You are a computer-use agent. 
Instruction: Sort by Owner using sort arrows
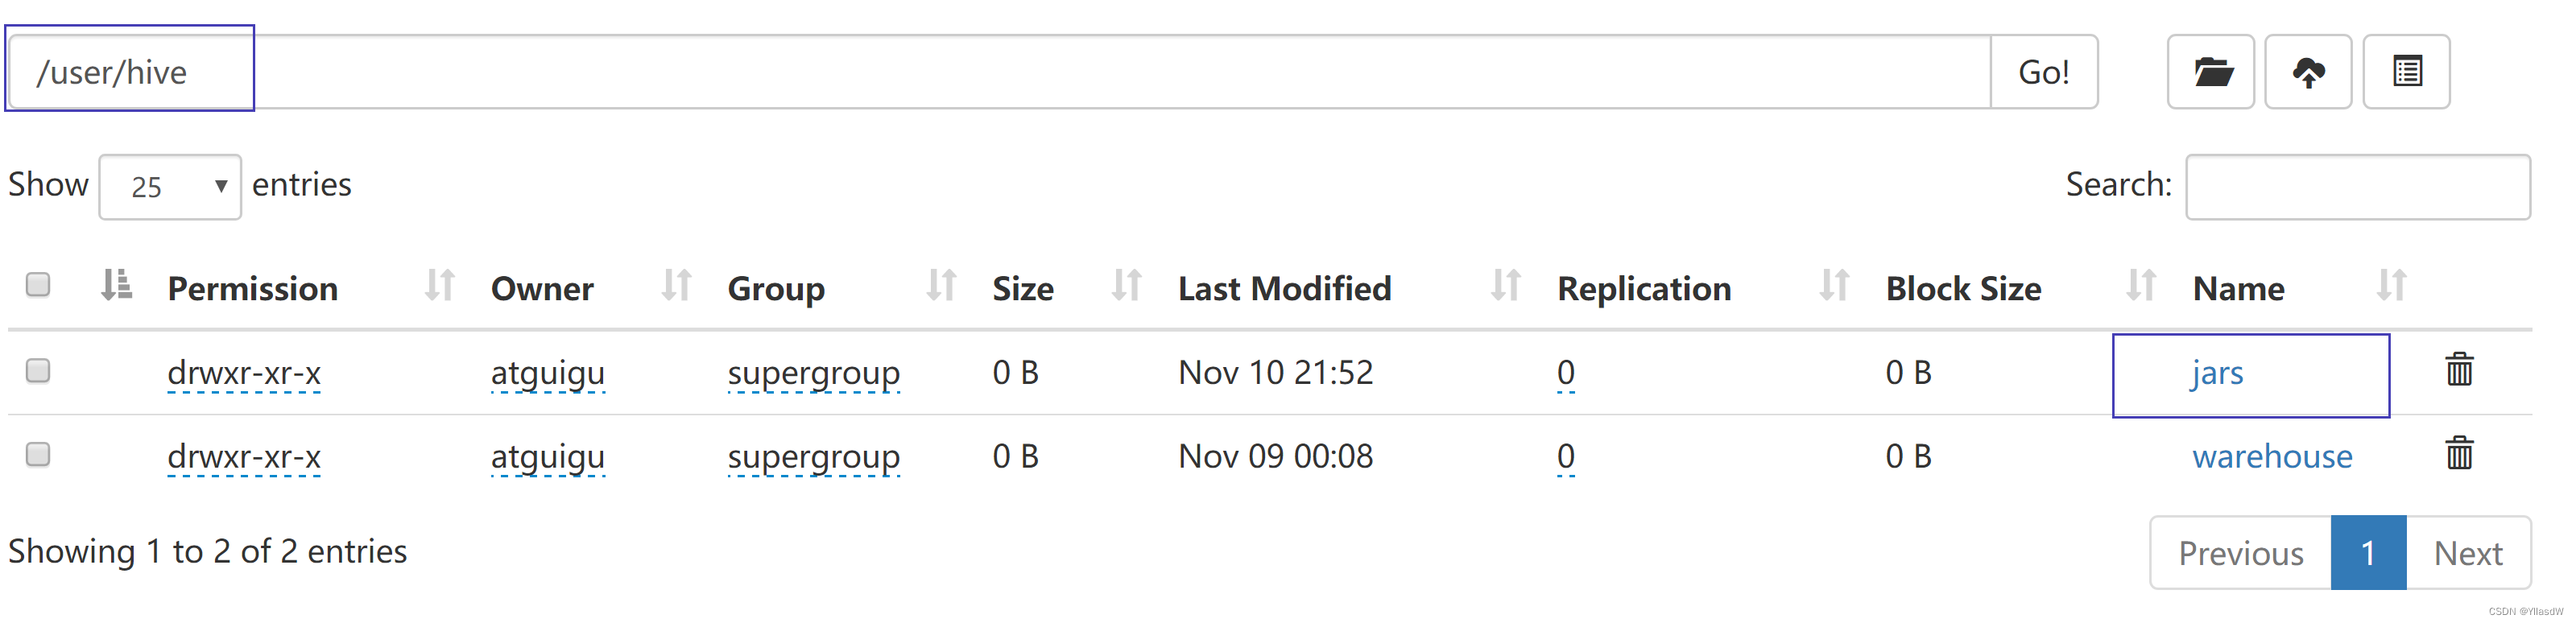coord(677,286)
